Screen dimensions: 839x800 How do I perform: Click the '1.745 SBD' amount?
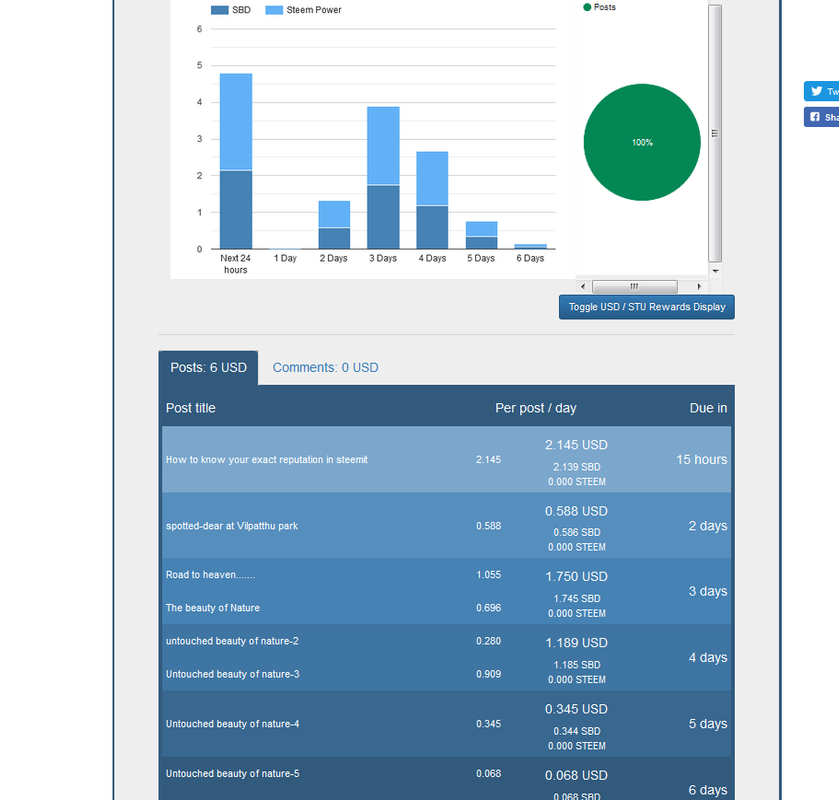click(x=577, y=599)
